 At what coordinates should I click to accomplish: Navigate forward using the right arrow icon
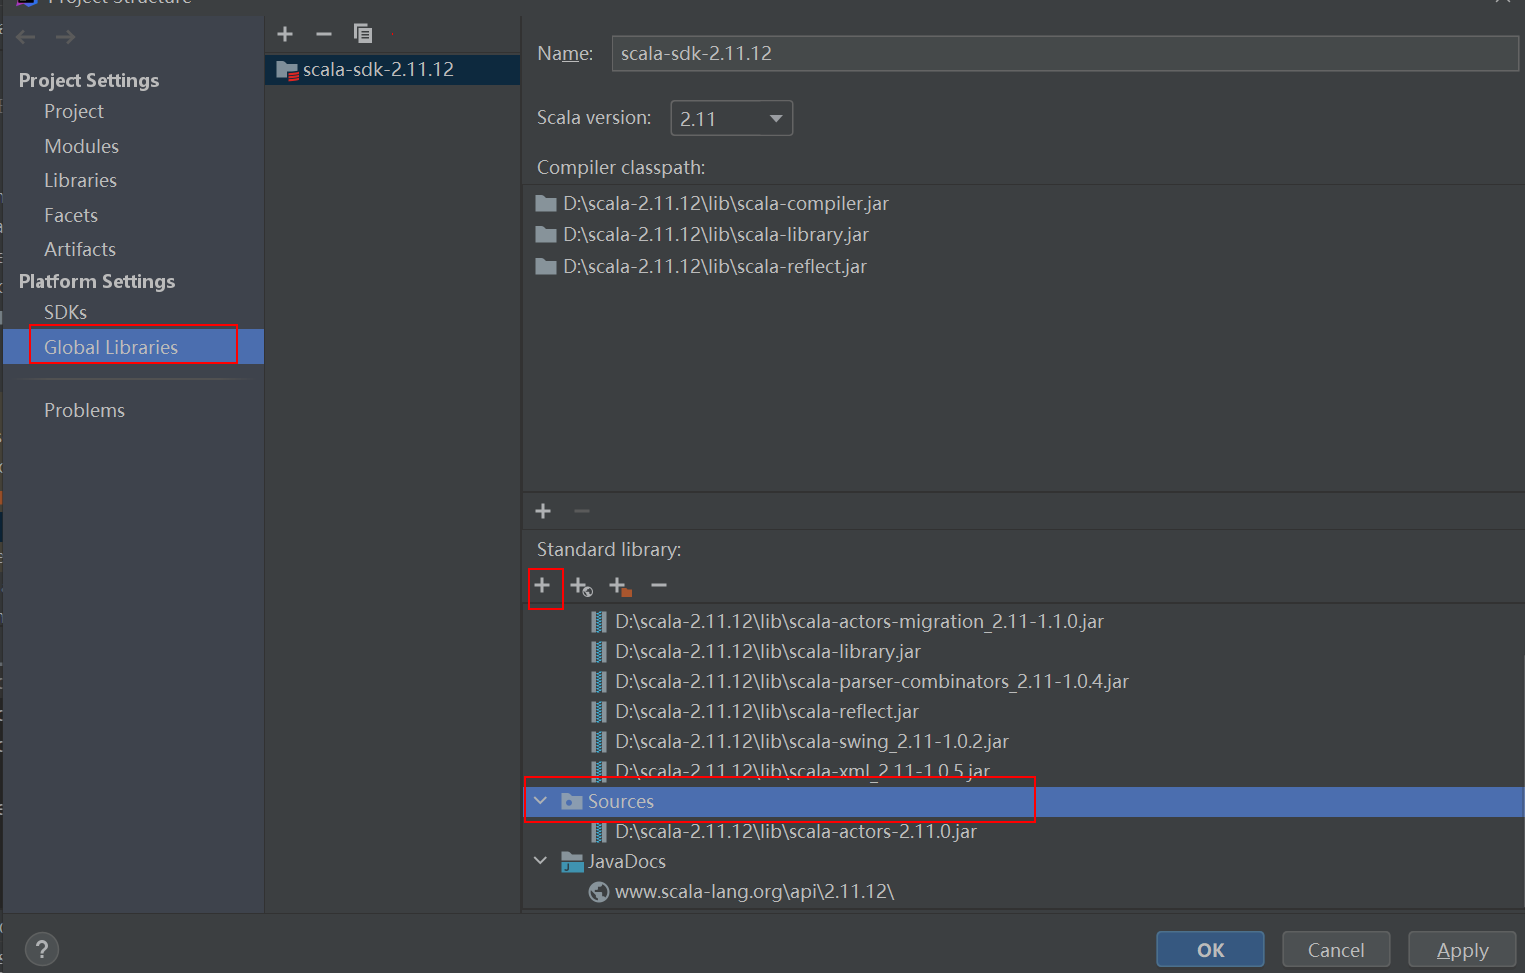pyautogui.click(x=64, y=36)
